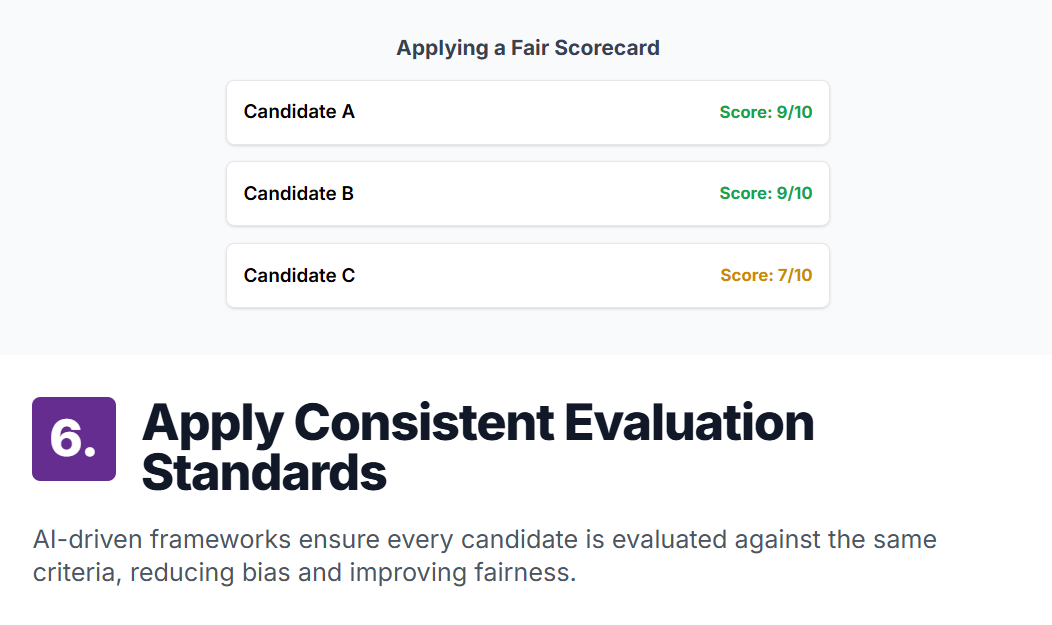Click the phrase reducing bias and improving fairness
Screen dimensions: 1052x625
(353, 573)
